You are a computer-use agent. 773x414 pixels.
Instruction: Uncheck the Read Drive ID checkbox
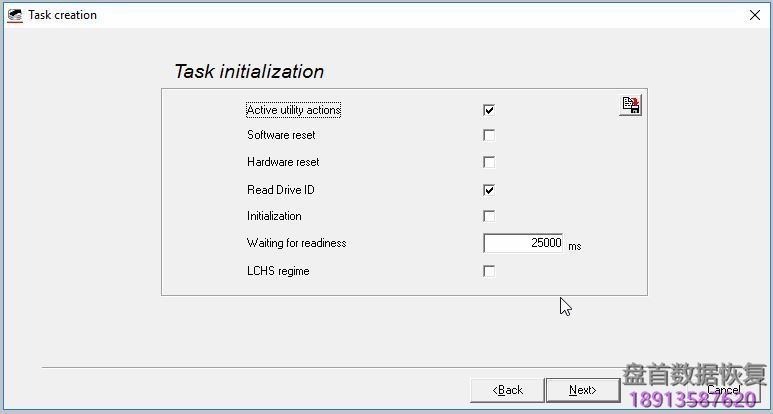pyautogui.click(x=489, y=190)
